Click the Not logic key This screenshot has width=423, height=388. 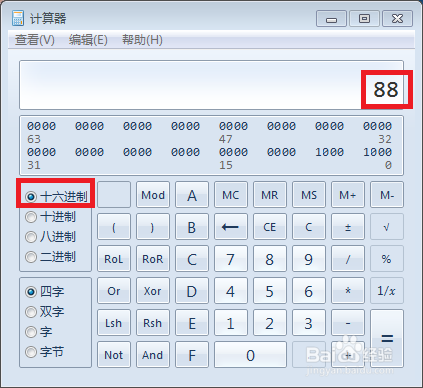click(114, 355)
